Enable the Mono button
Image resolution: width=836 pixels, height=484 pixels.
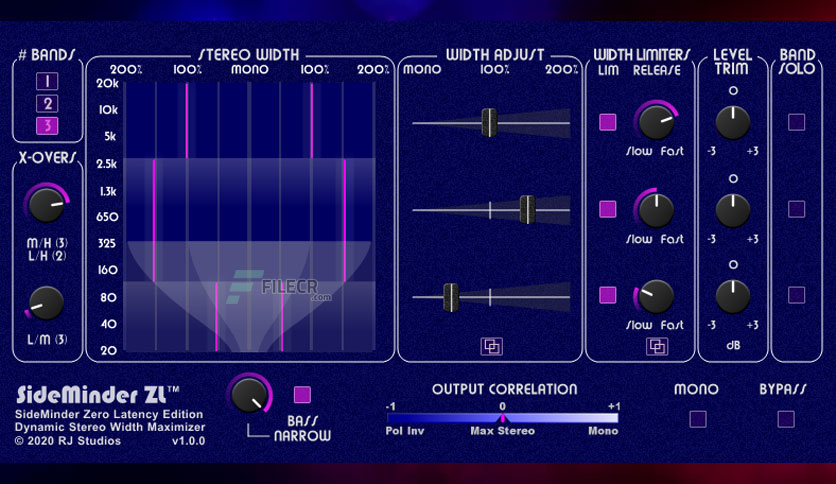[x=698, y=419]
